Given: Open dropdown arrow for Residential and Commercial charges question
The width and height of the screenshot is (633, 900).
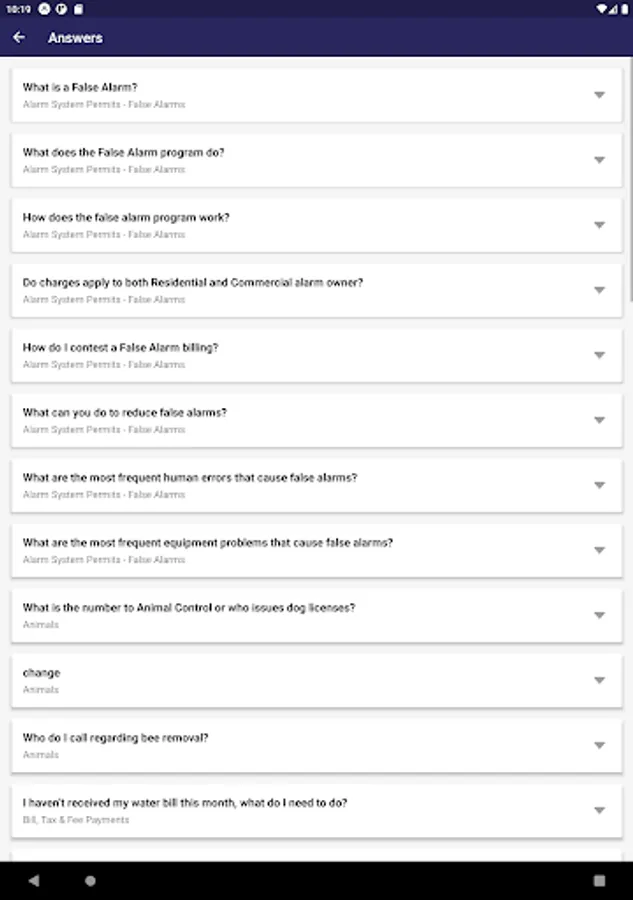Looking at the screenshot, I should [599, 290].
